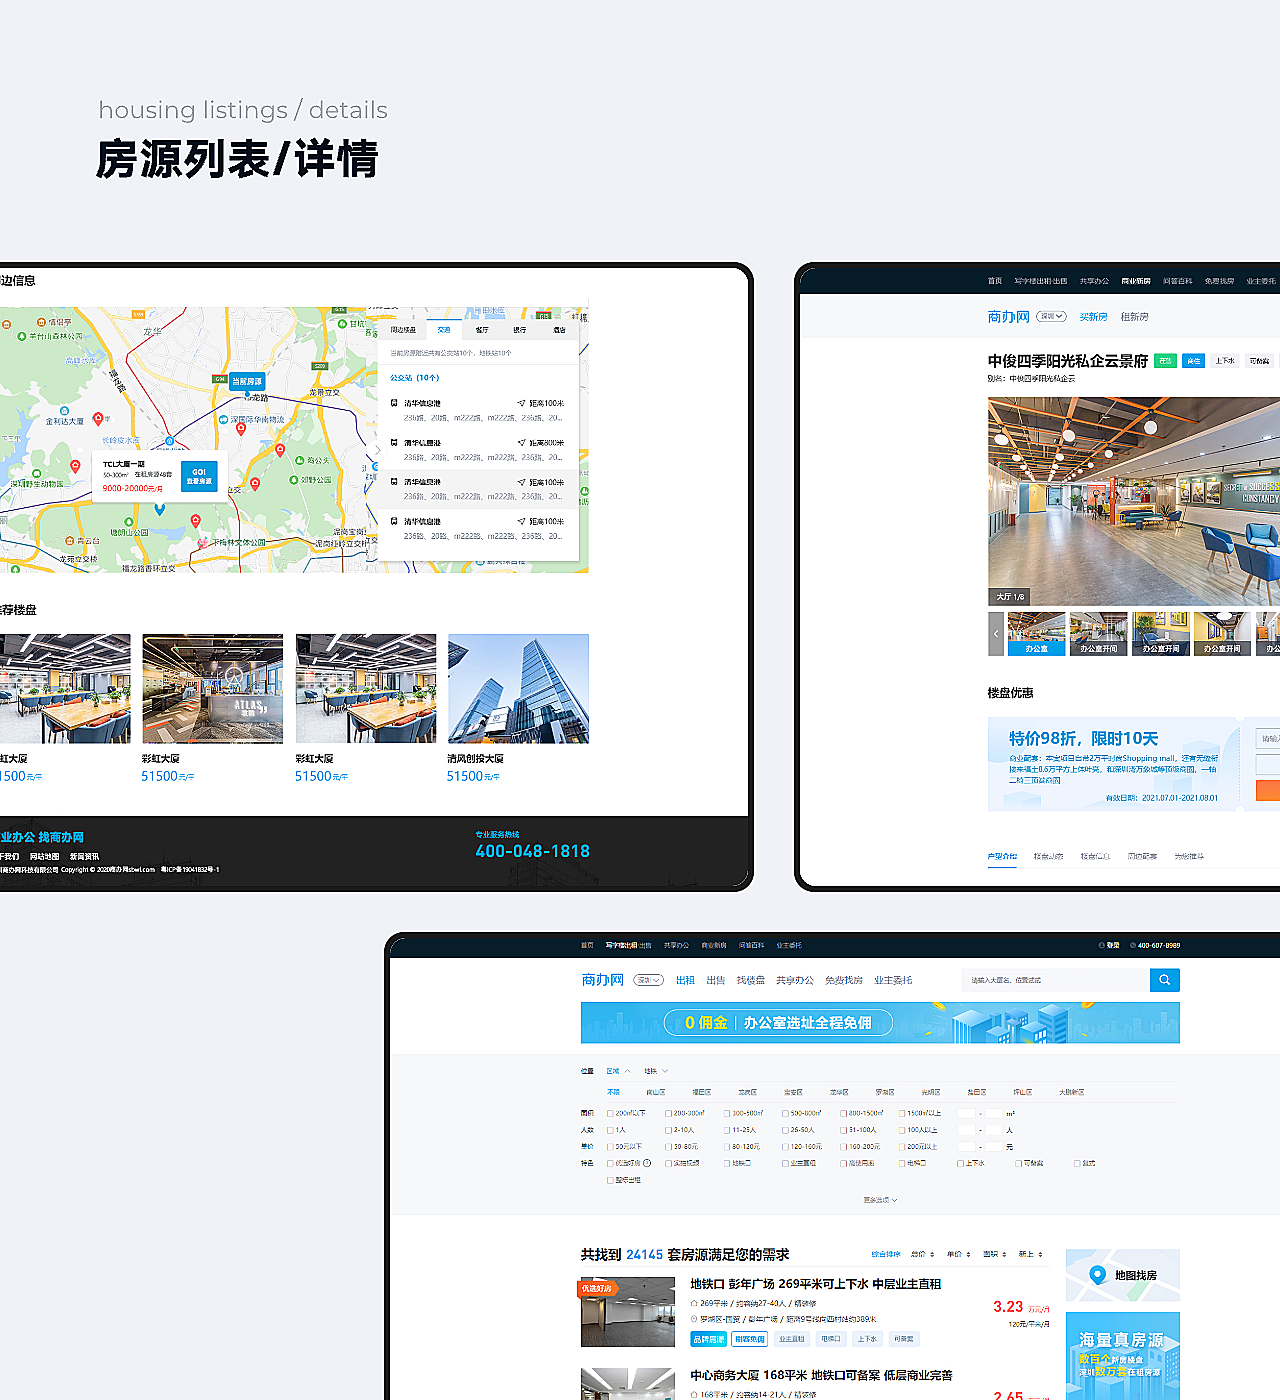1280x1400 pixels.
Task: Open the 地铁口 彭年广场 269平米 listing title
Action: pyautogui.click(x=815, y=1284)
